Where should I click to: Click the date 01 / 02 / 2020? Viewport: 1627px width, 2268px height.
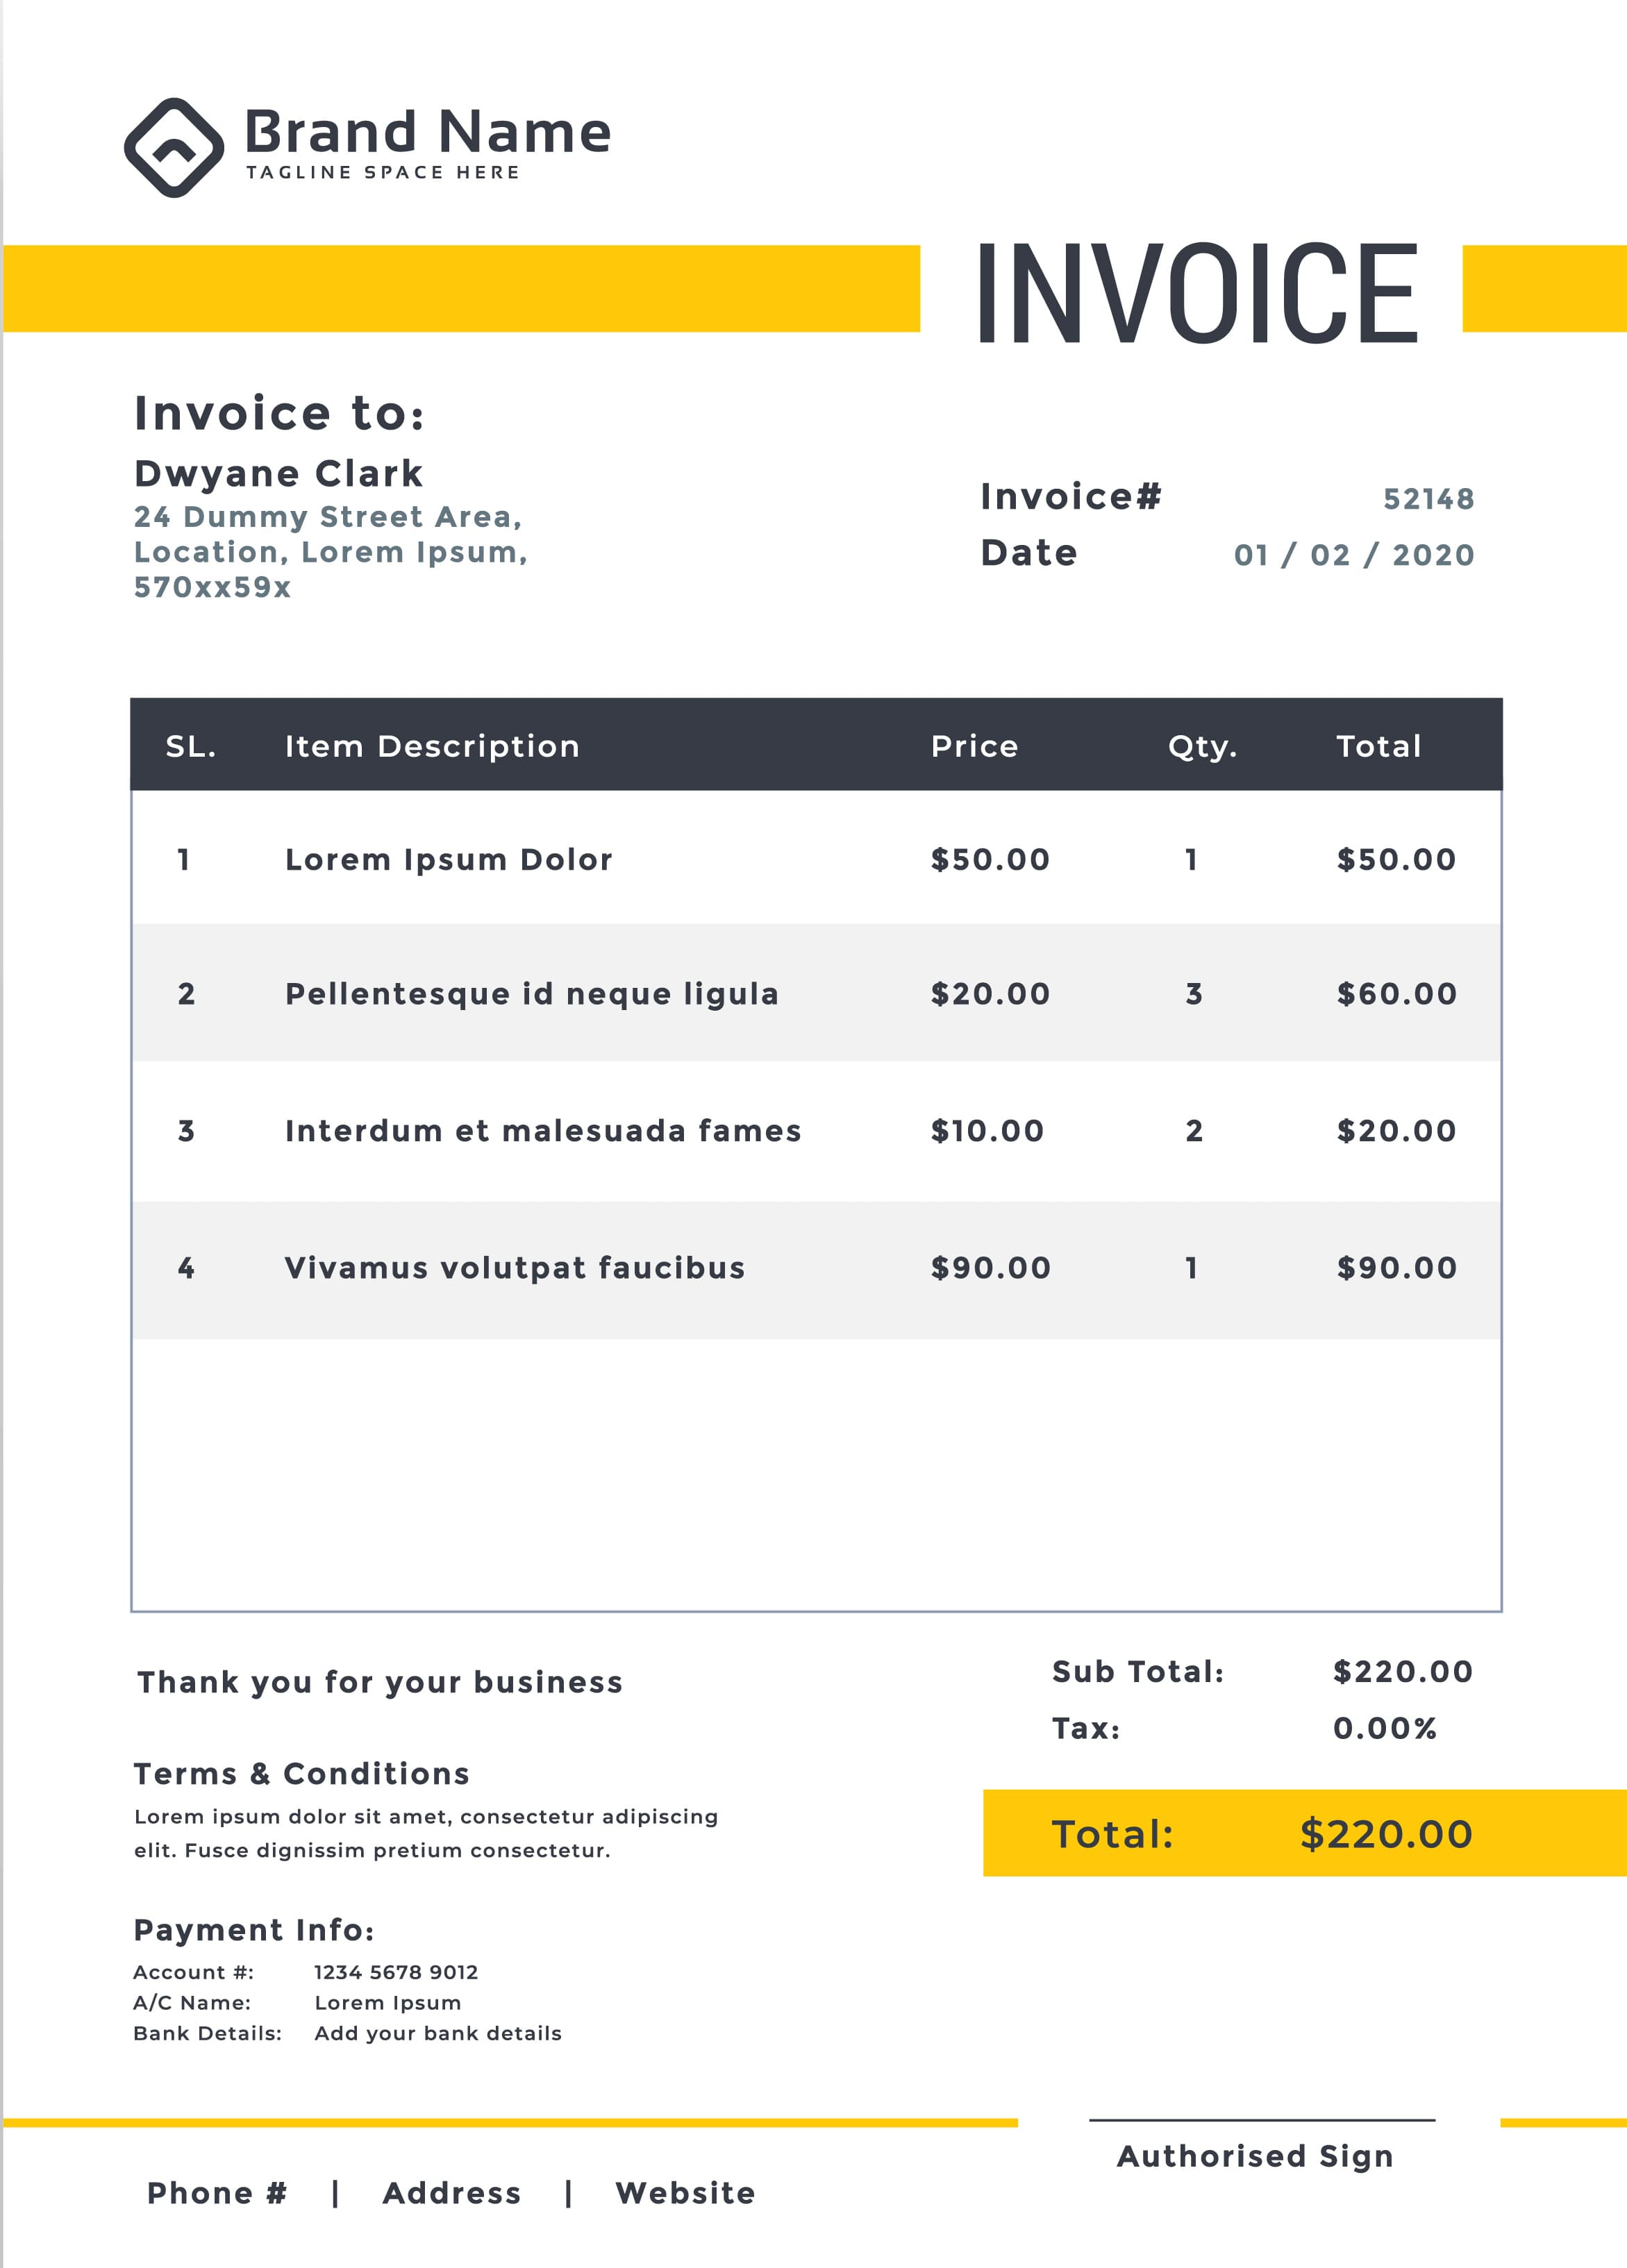tap(1353, 555)
